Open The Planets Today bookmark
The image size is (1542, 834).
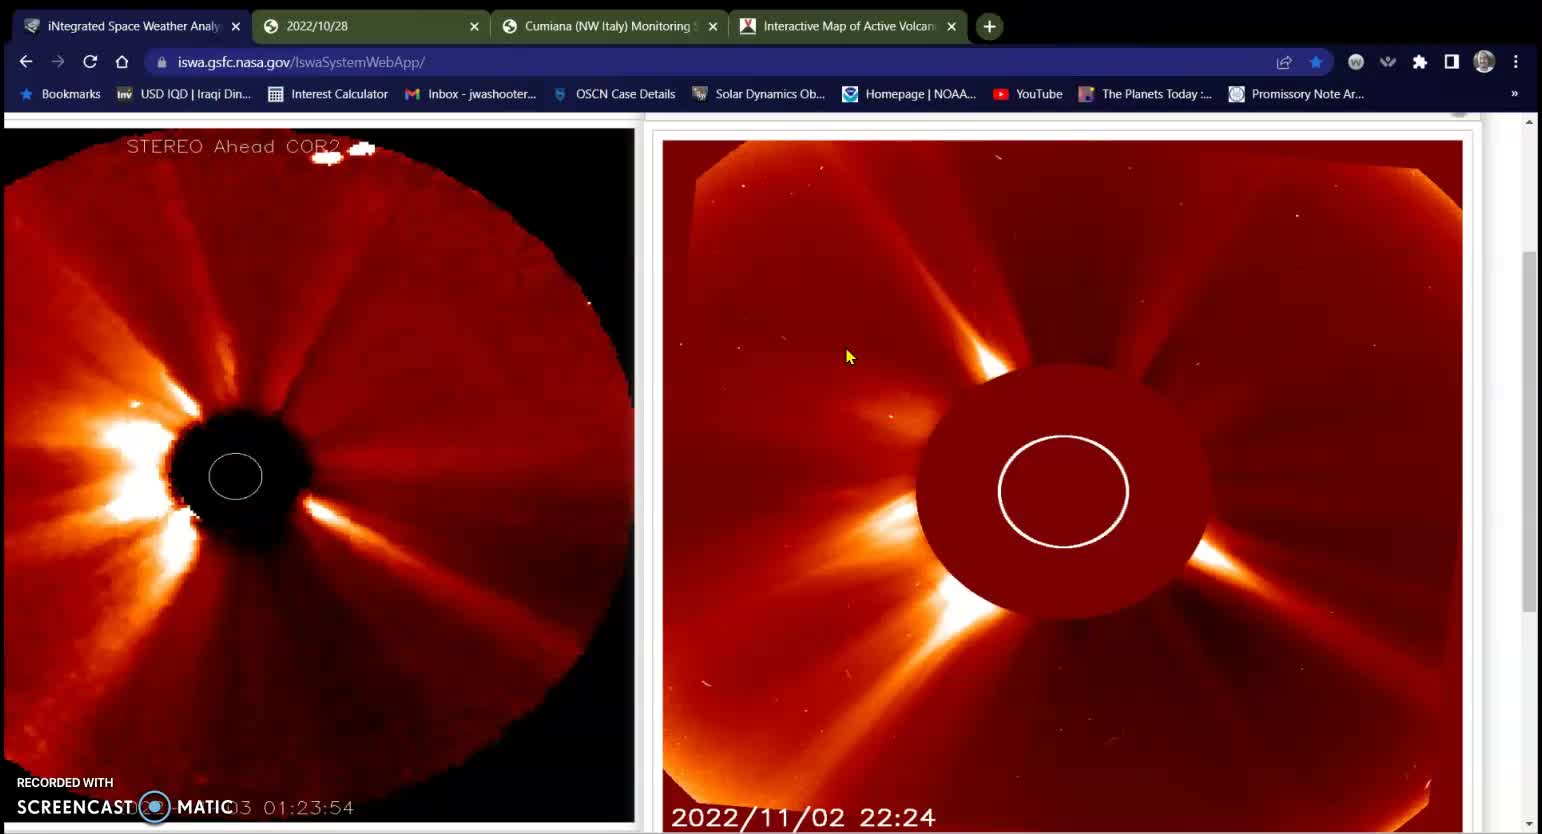click(1145, 94)
